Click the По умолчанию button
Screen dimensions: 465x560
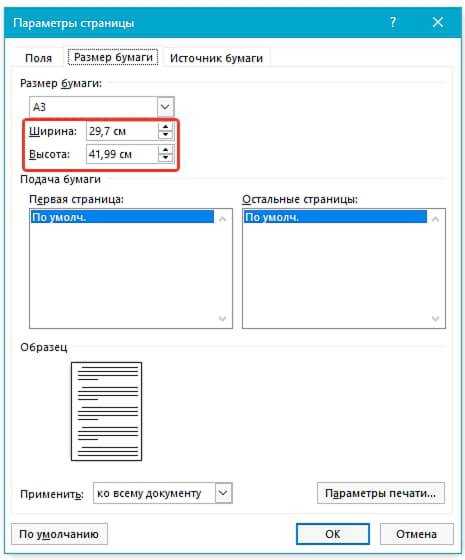[59, 534]
